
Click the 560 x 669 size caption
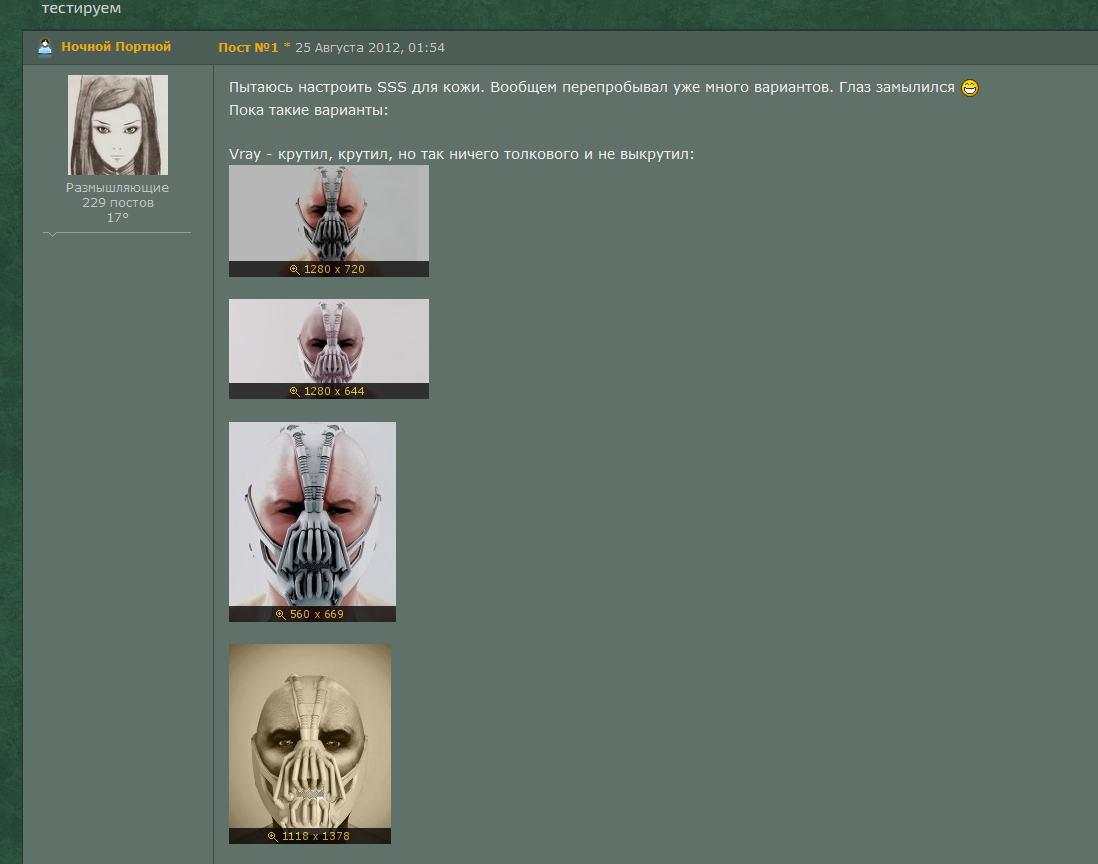pyautogui.click(x=317, y=614)
